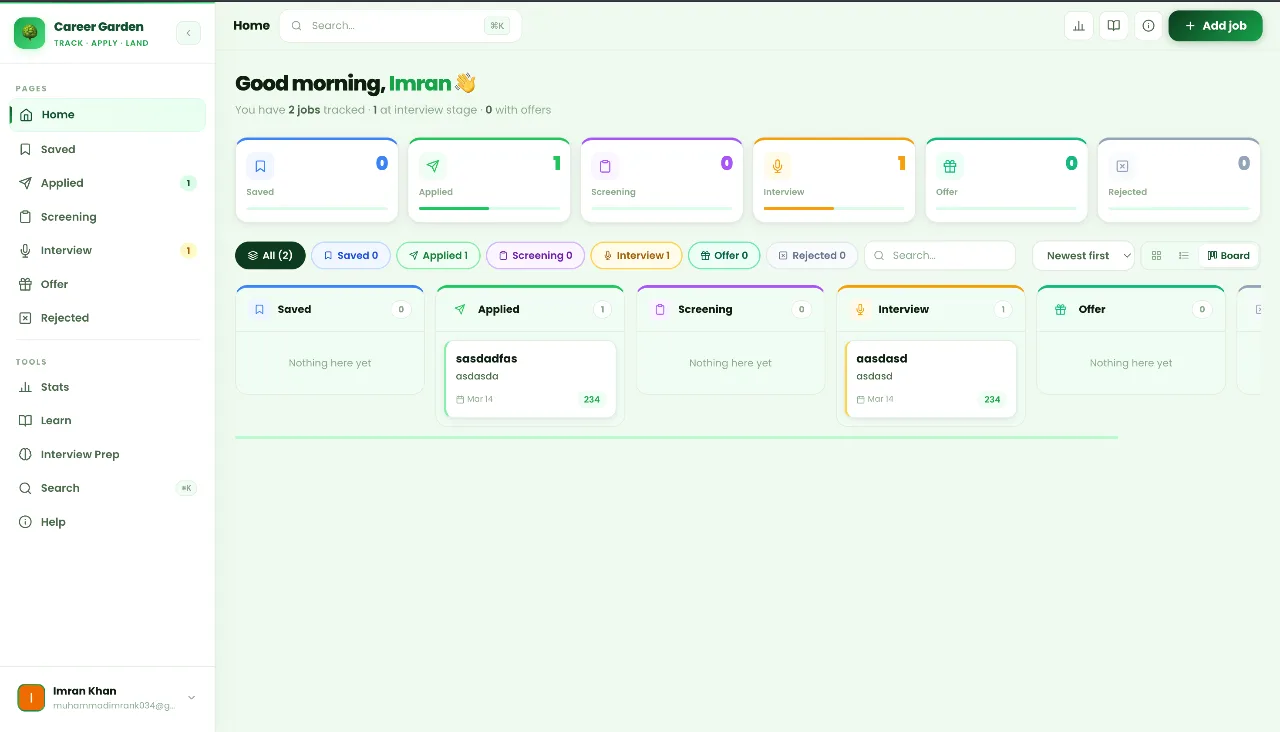This screenshot has width=1280, height=732.
Task: Open Screening page in sidebar
Action: (108, 217)
